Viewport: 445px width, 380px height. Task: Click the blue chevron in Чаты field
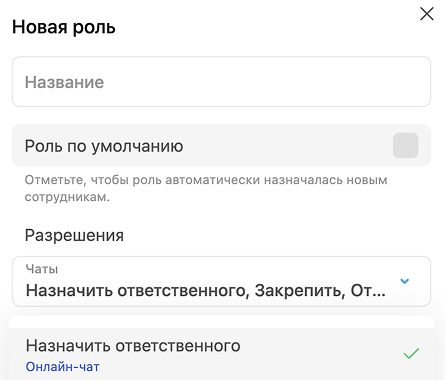point(404,281)
